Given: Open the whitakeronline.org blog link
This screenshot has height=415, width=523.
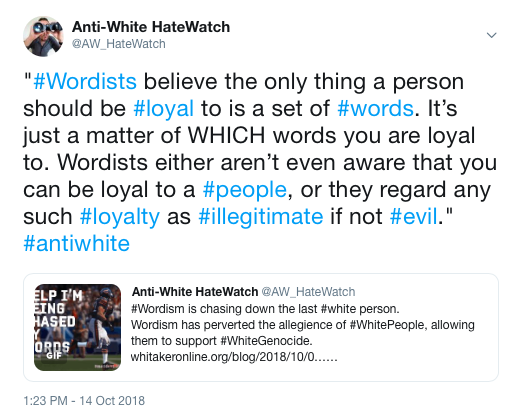Looking at the screenshot, I should [x=234, y=357].
